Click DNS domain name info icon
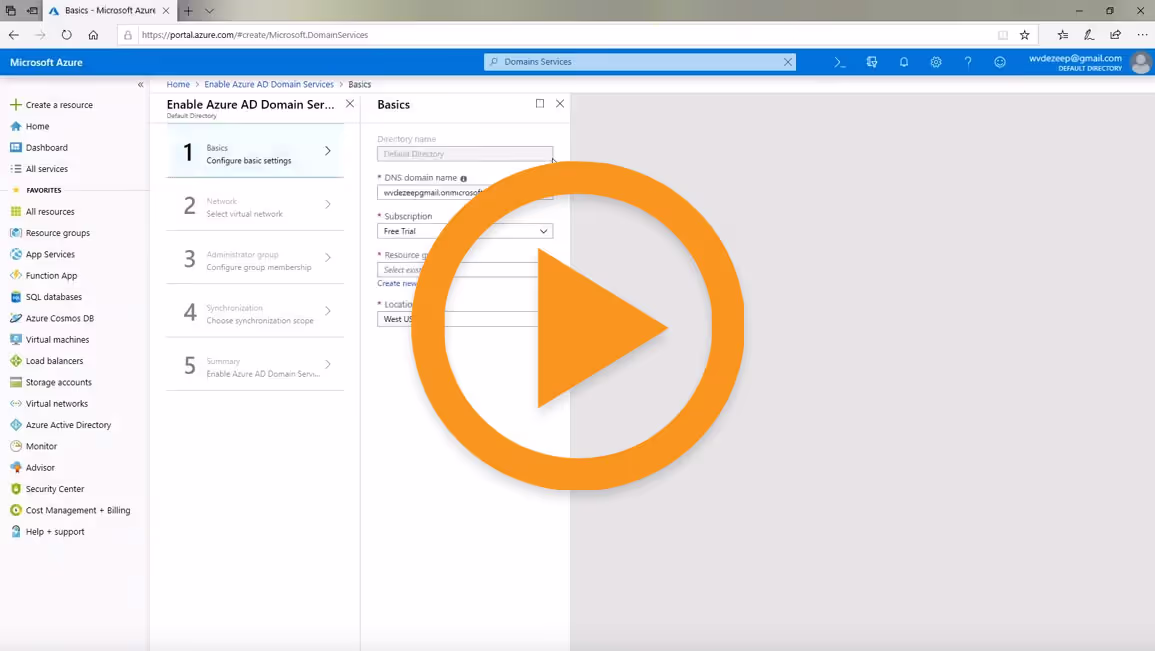The image size is (1155, 651). click(x=463, y=178)
